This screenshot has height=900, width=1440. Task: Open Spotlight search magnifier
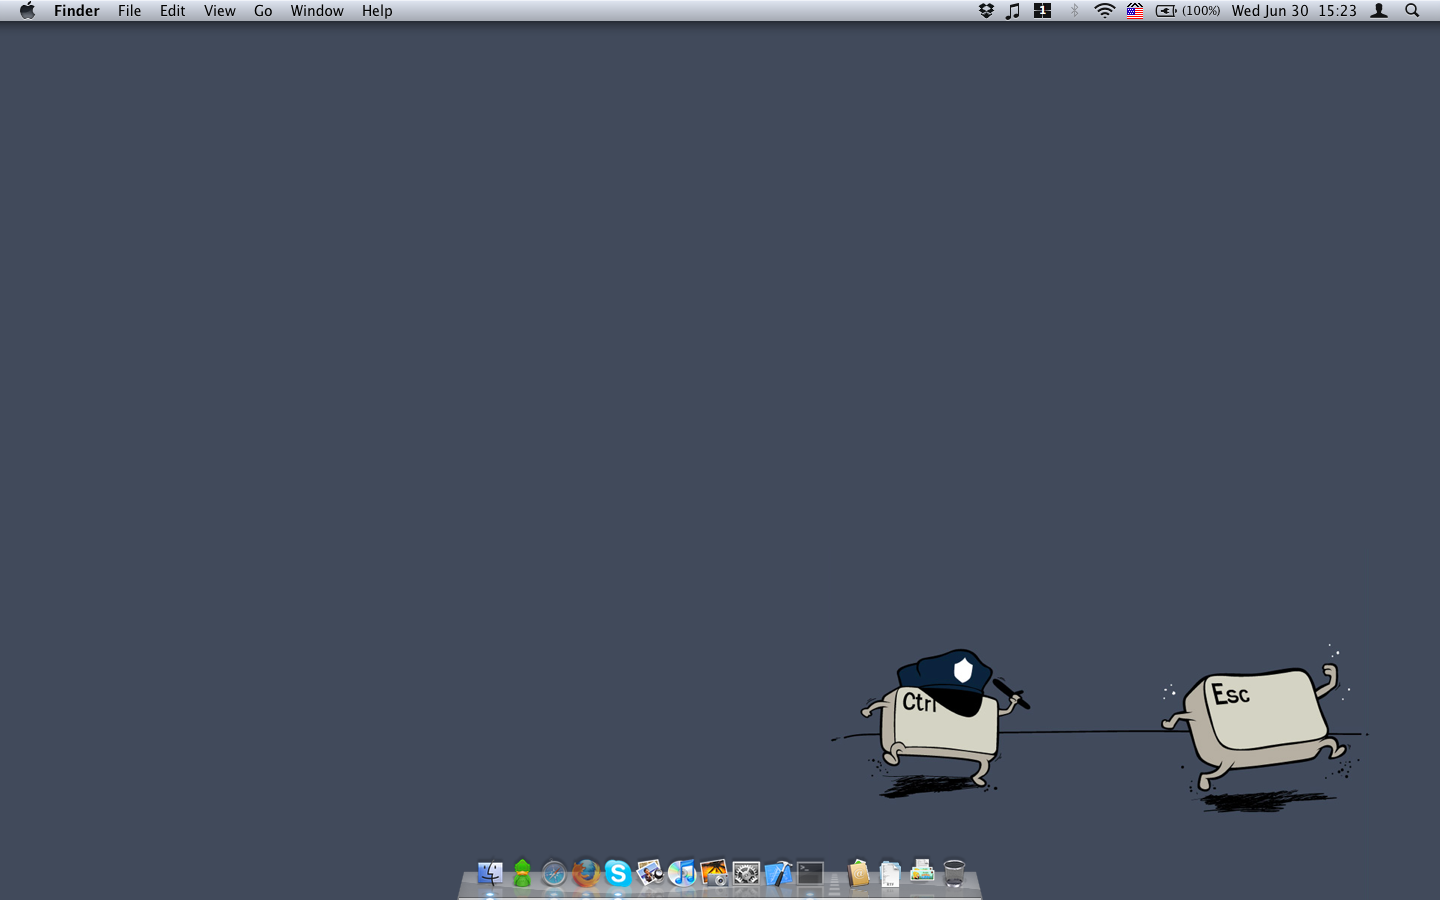point(1412,11)
